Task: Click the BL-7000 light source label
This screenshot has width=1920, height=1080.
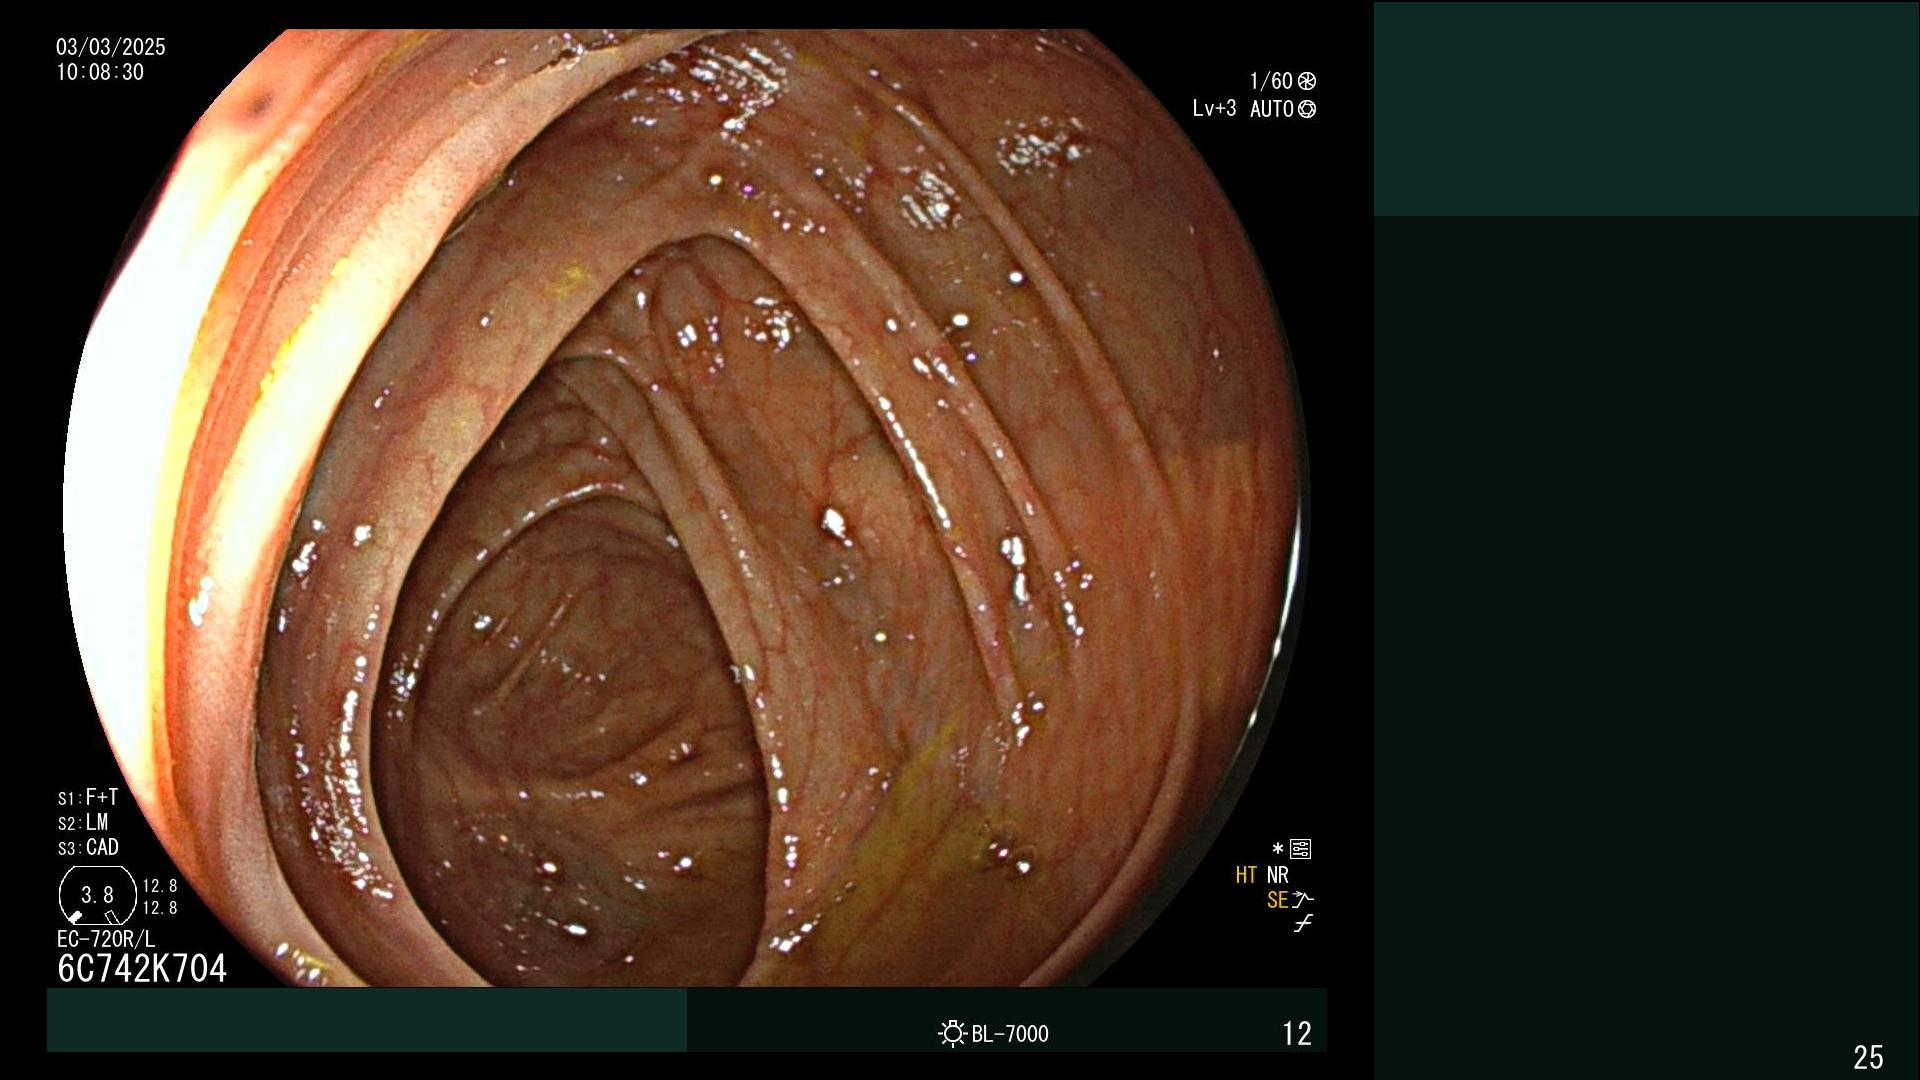Action: tap(1010, 1034)
